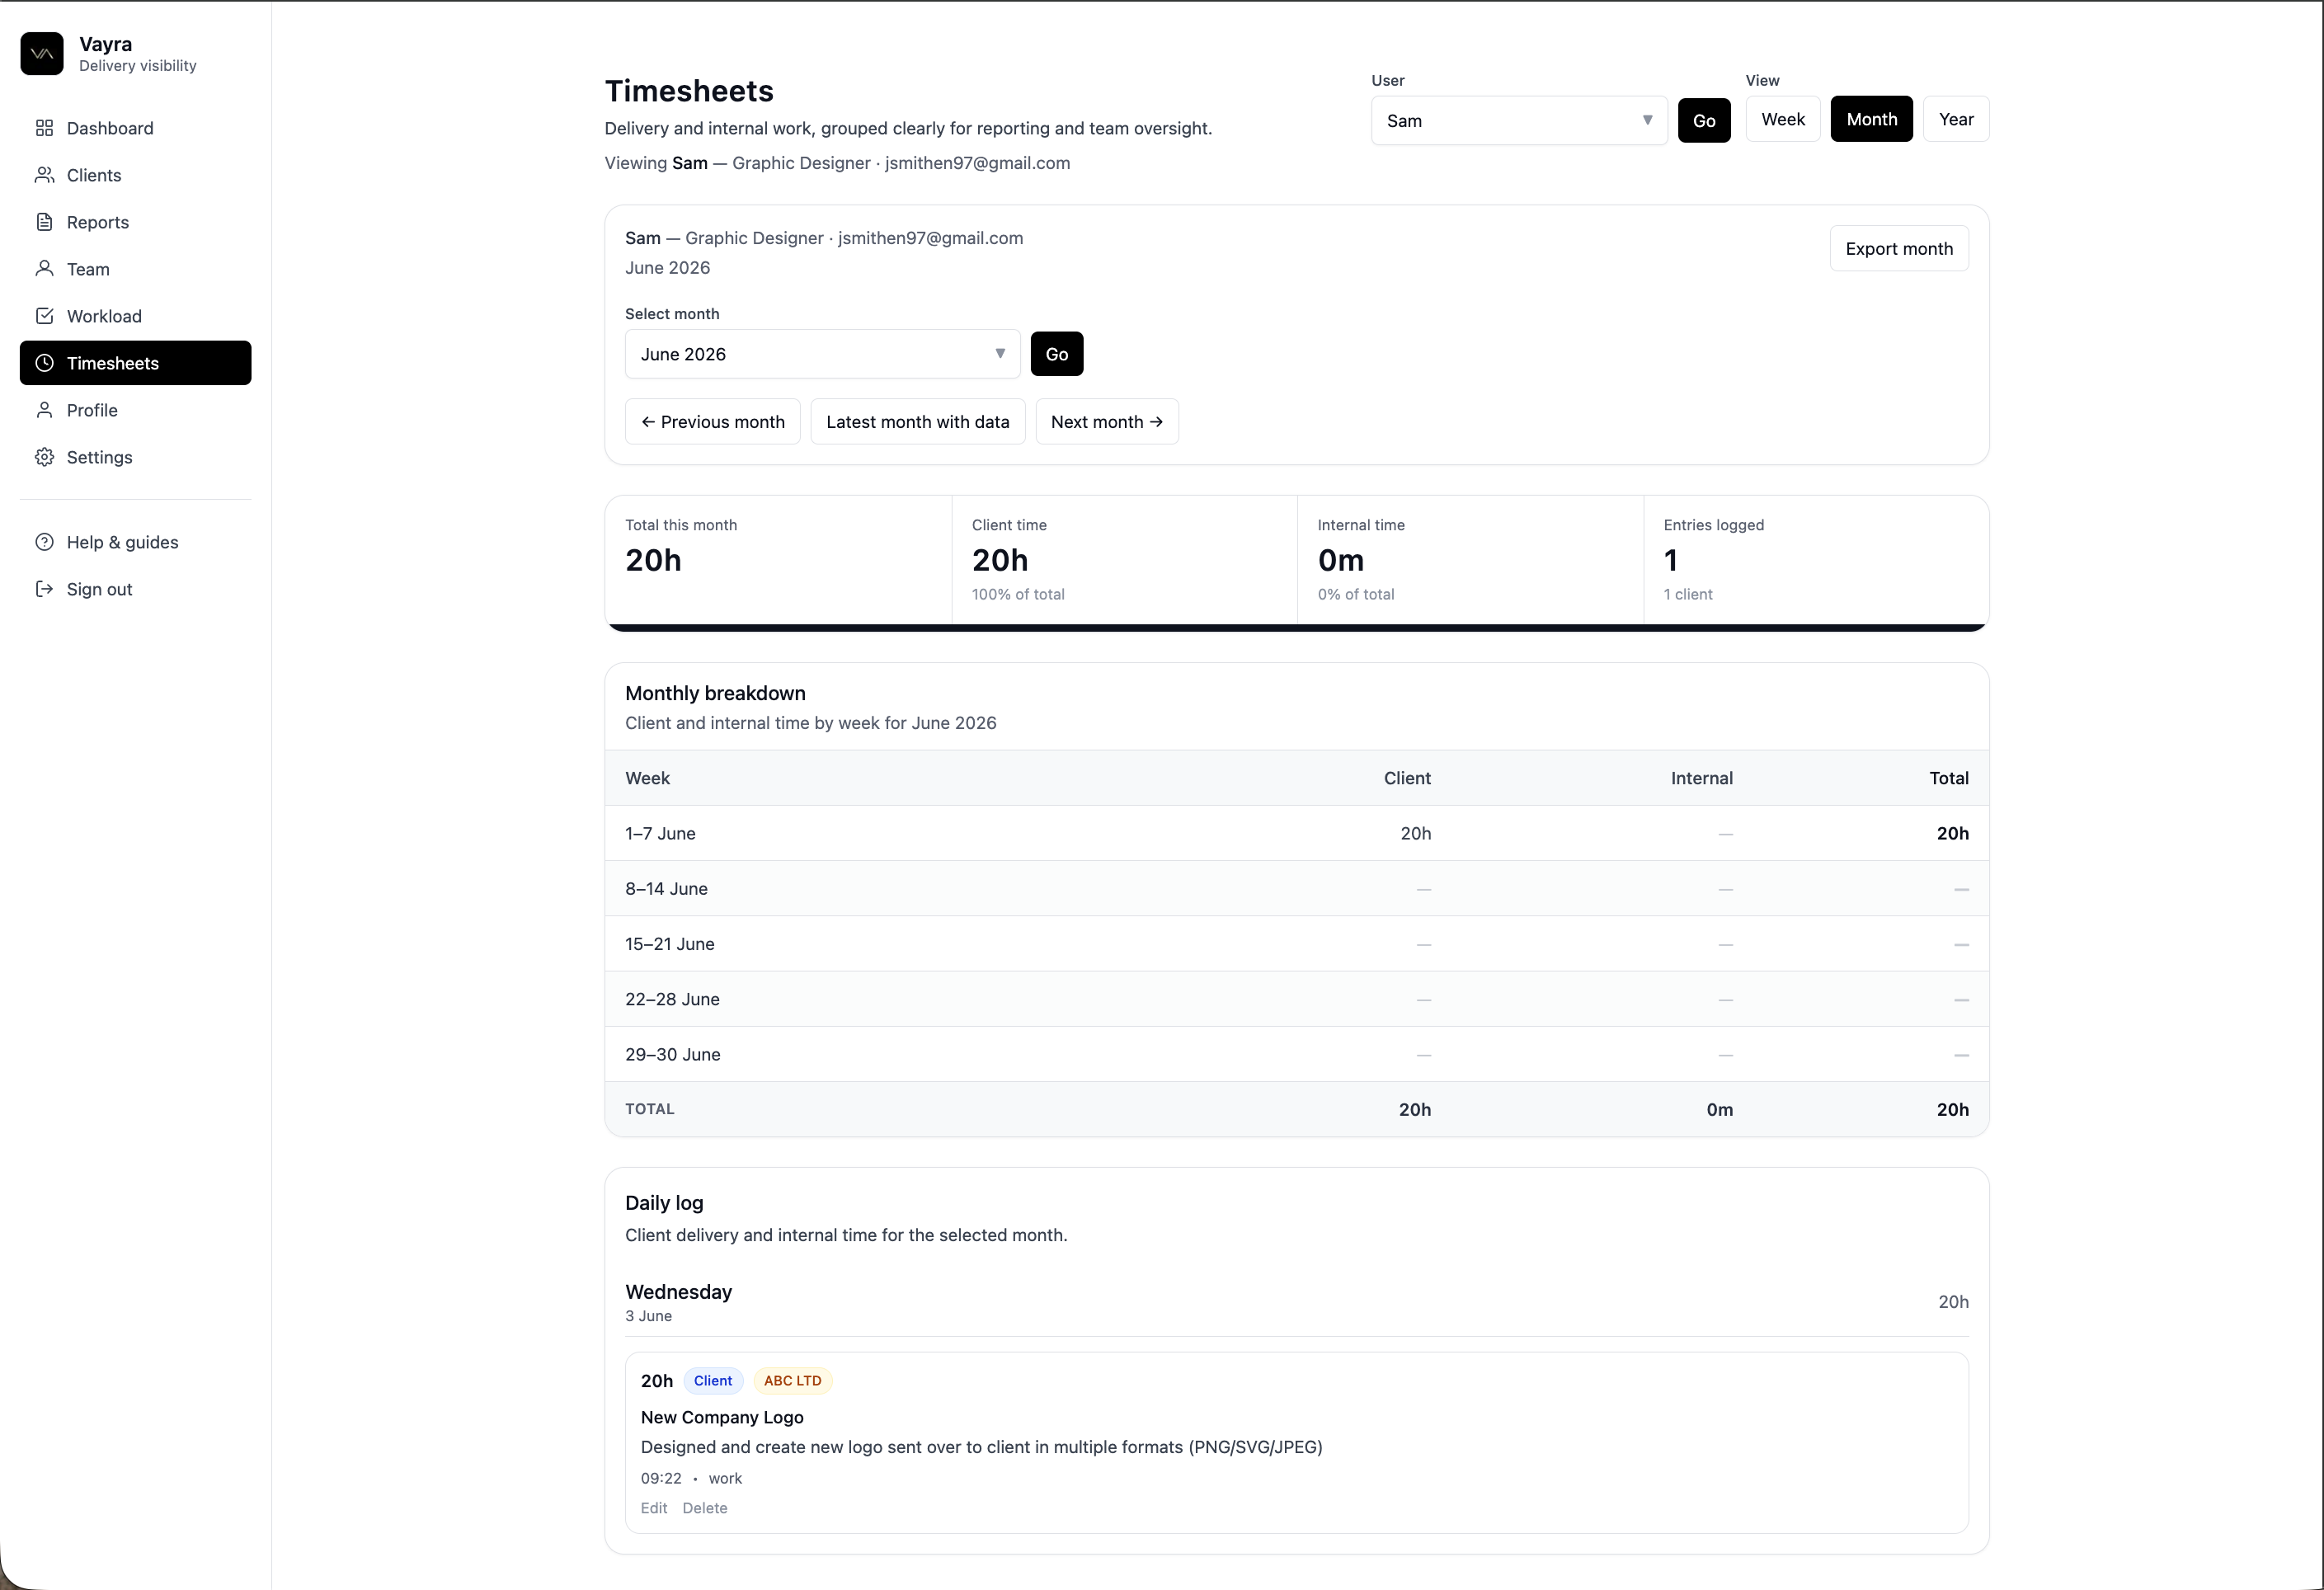Switch to Year view
The image size is (2324, 1590).
[1955, 119]
